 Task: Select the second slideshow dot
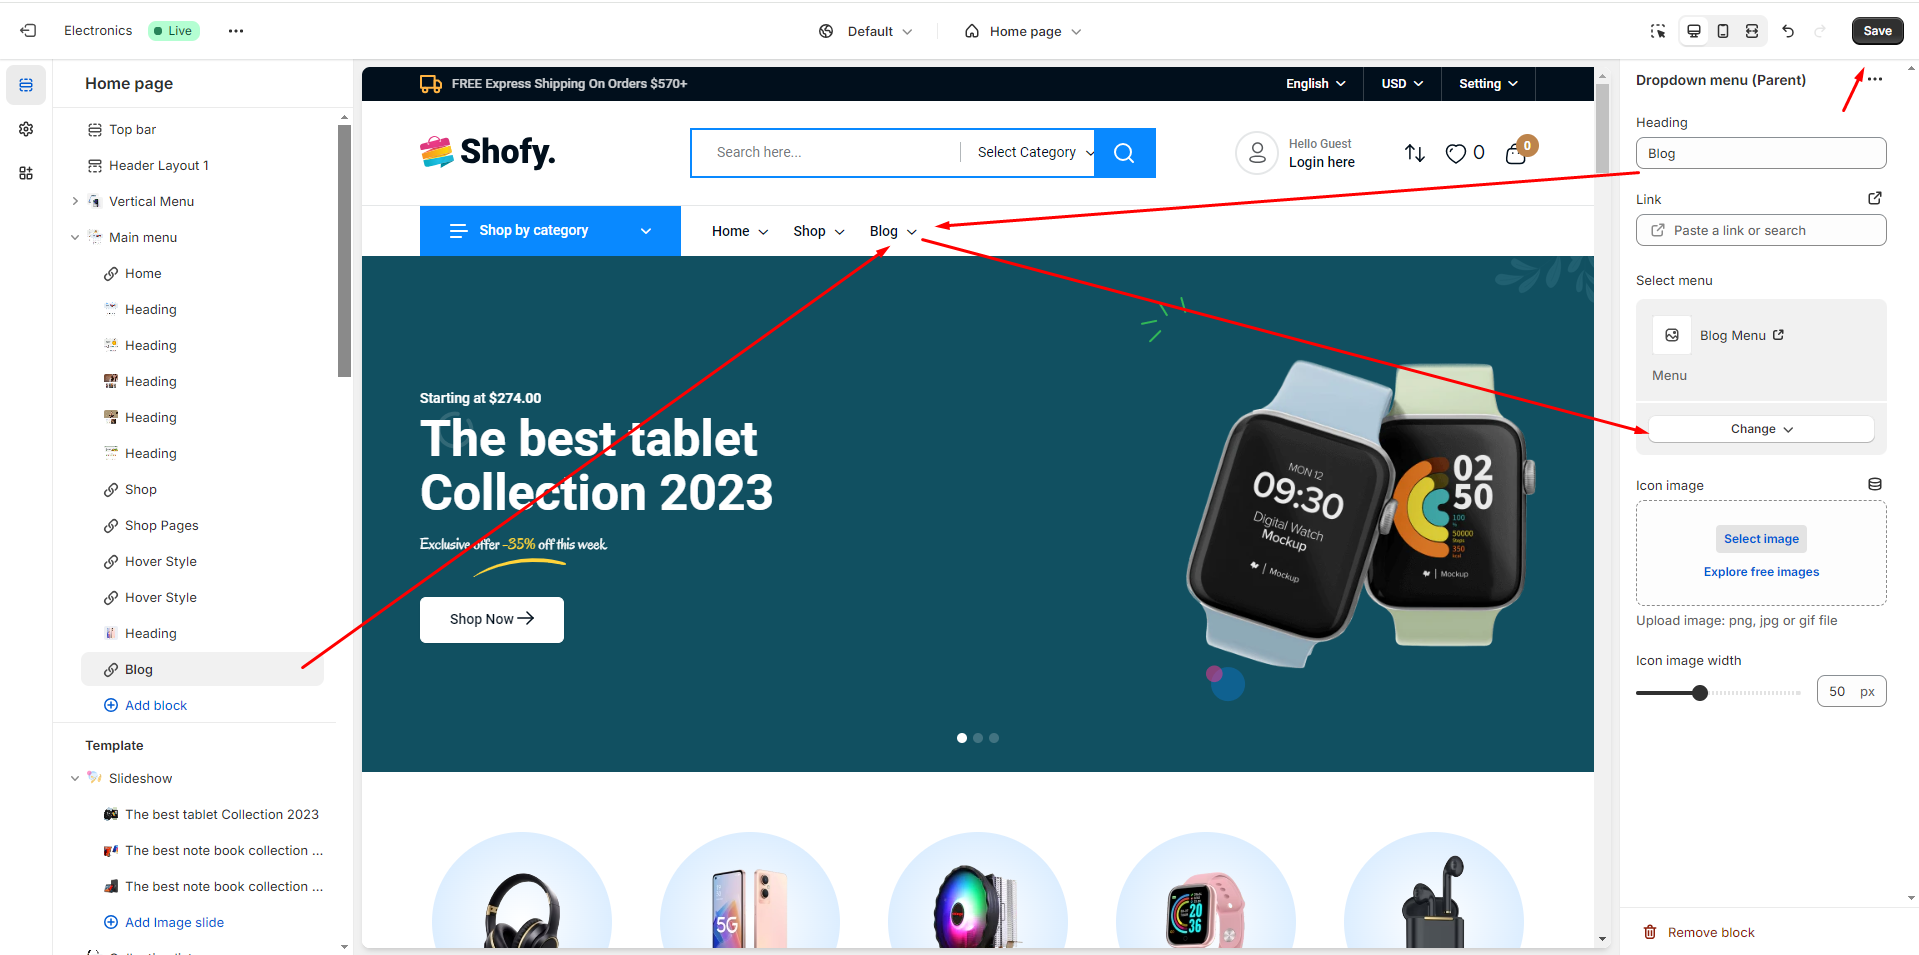coord(978,738)
